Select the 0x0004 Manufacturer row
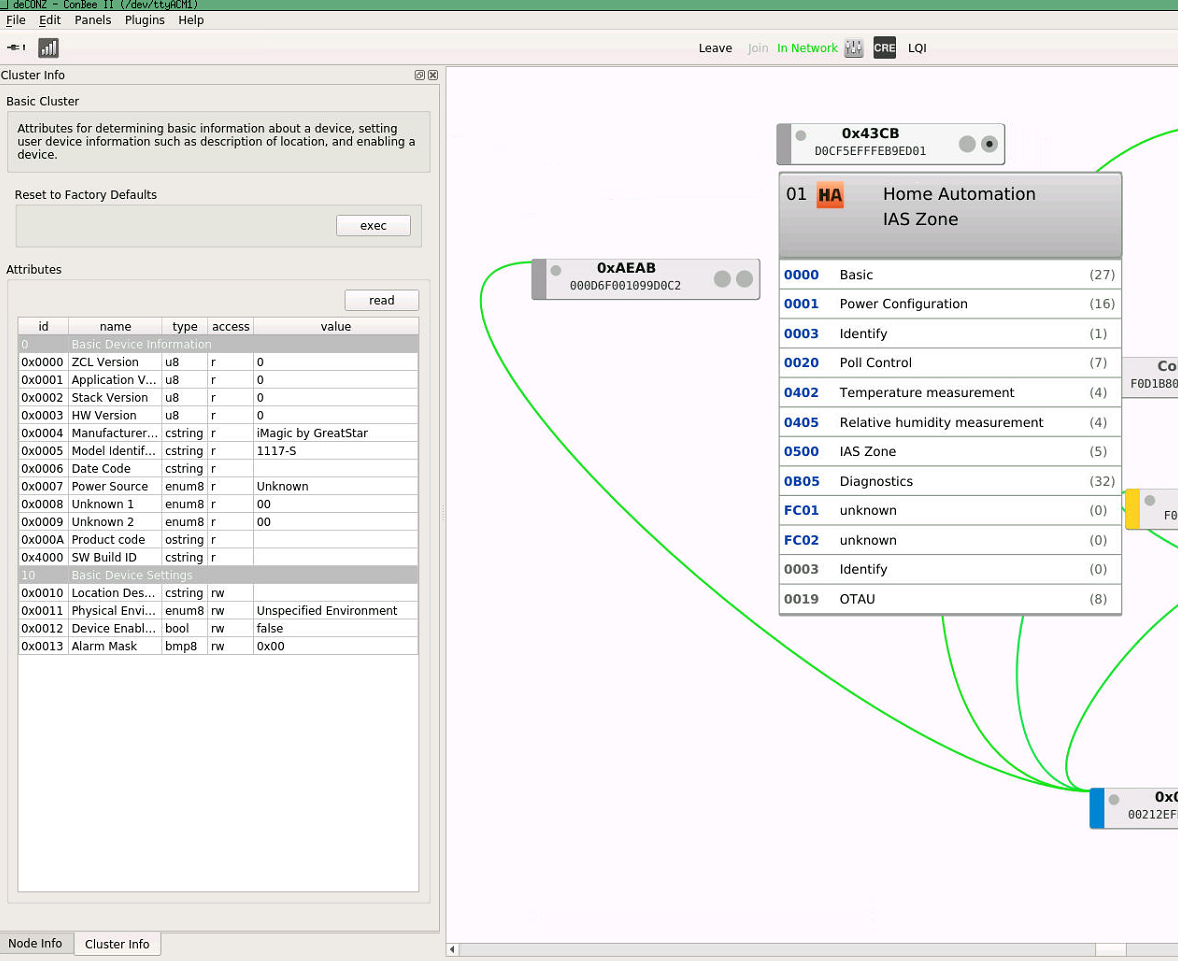Viewport: 1178px width, 961px height. tap(219, 434)
